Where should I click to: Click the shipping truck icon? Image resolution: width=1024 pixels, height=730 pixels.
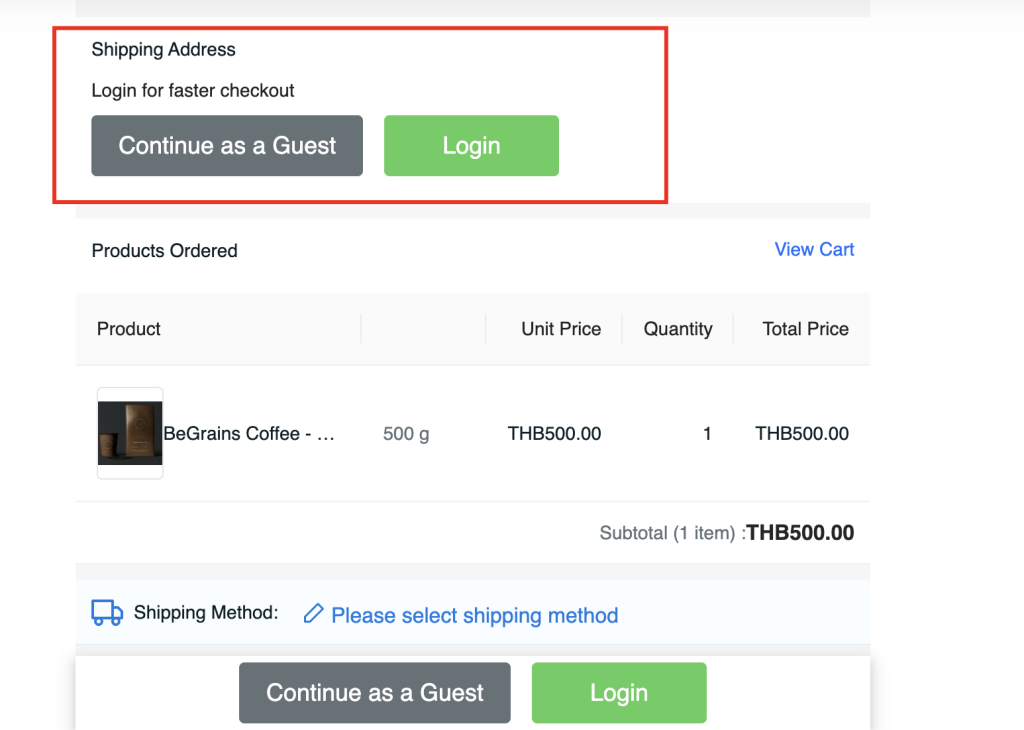107,613
